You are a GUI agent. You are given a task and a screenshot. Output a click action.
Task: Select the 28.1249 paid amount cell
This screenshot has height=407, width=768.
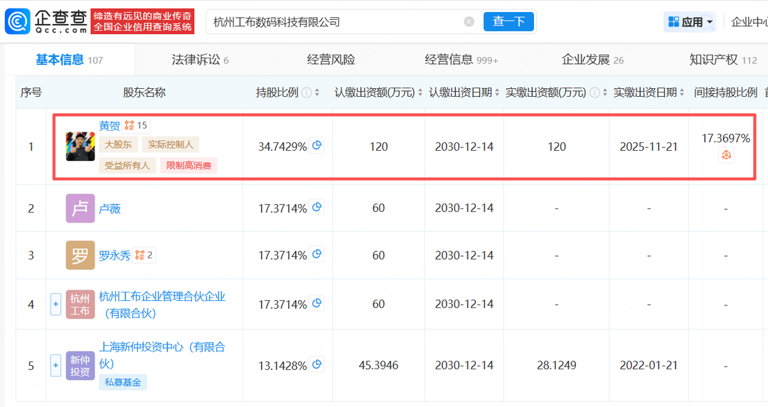tap(556, 365)
